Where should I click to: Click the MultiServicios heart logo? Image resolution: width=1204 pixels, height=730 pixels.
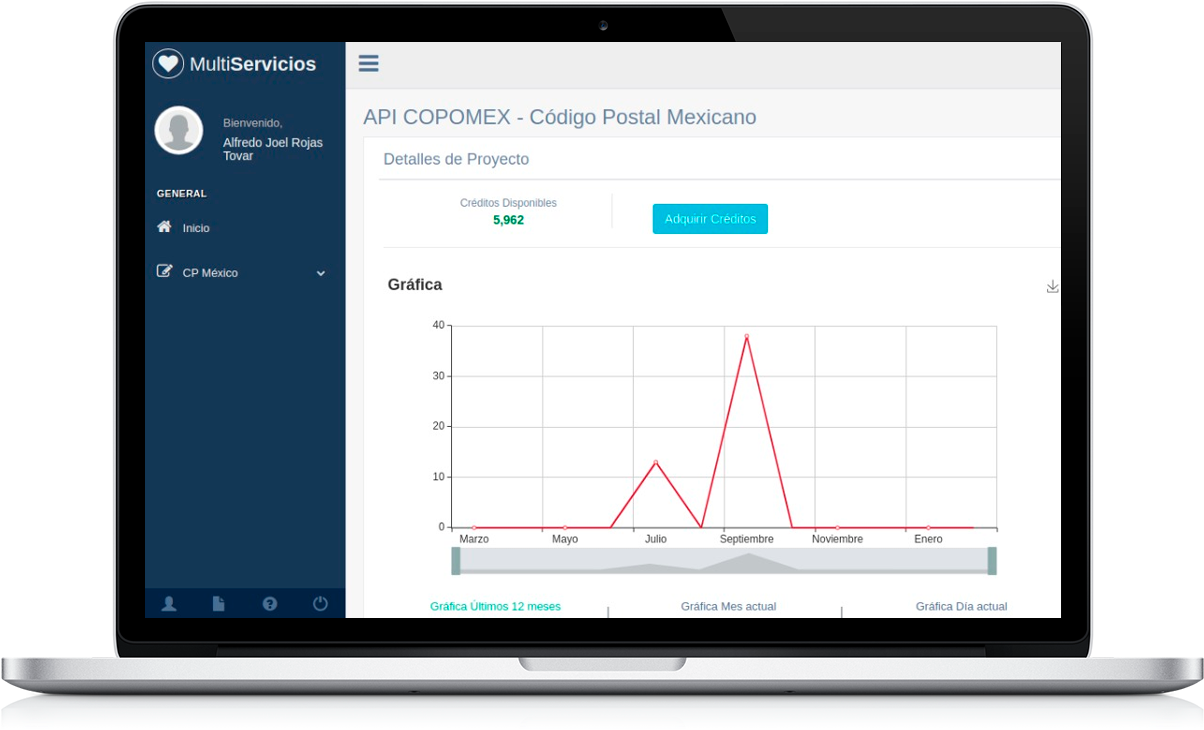pos(168,64)
